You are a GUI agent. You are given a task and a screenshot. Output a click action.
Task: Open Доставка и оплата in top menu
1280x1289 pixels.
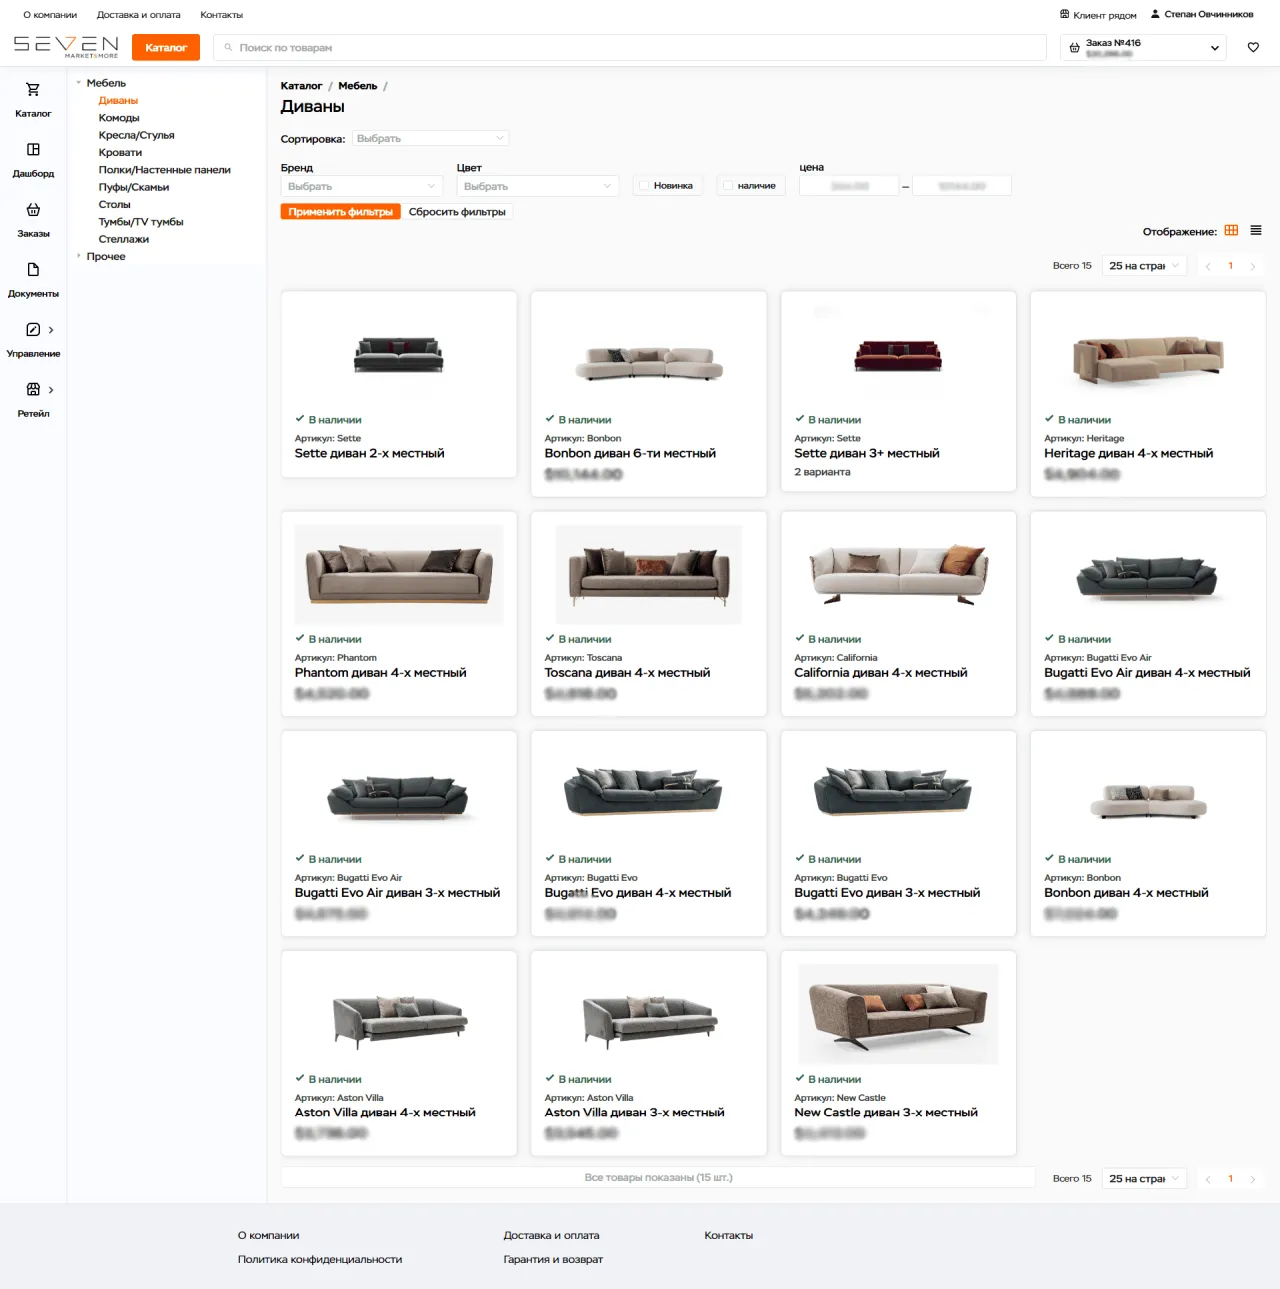(x=138, y=15)
